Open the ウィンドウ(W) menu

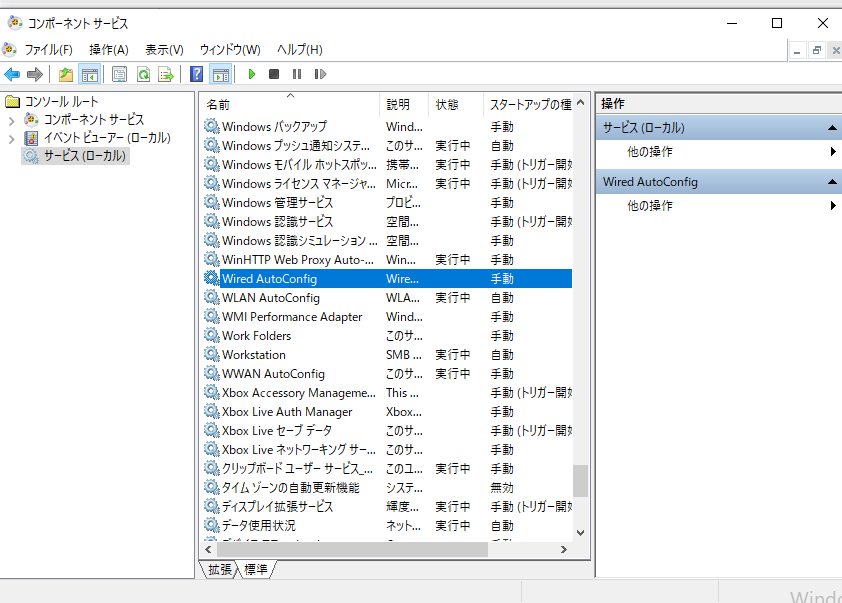pyautogui.click(x=230, y=50)
